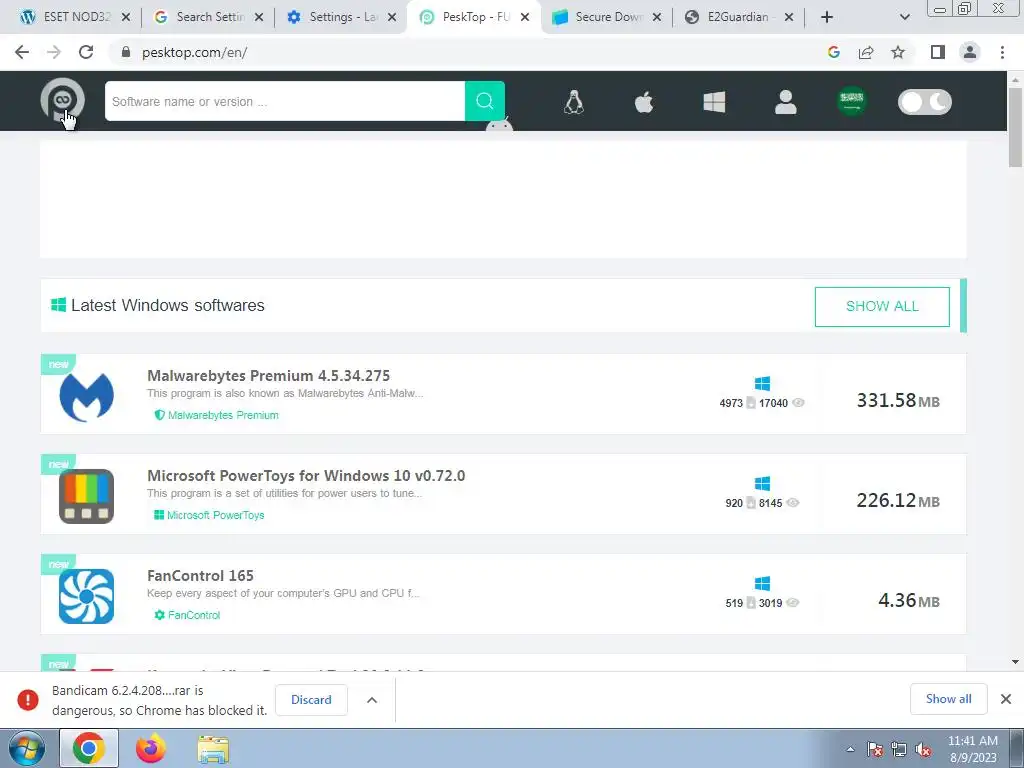Open the Linux penguin software section
Screen dimensions: 1024x768
(573, 102)
